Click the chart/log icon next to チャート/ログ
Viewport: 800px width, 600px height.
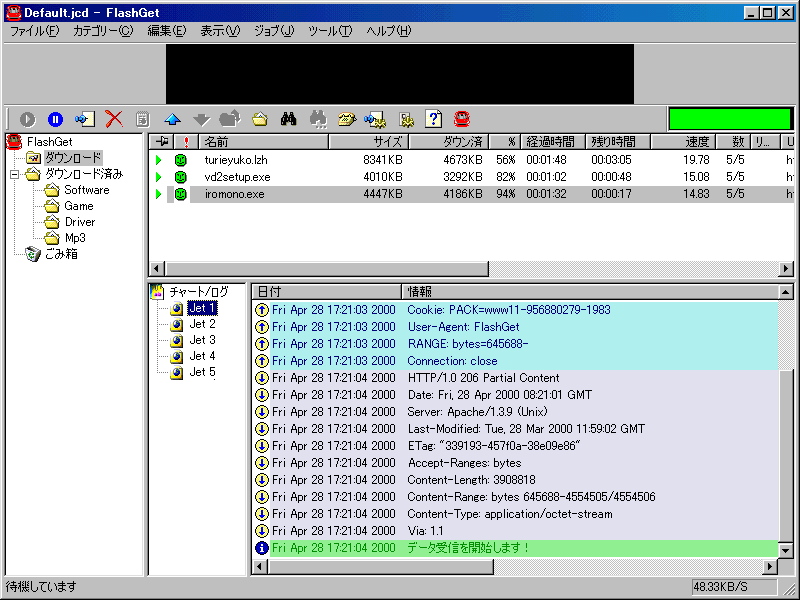pyautogui.click(x=157, y=292)
